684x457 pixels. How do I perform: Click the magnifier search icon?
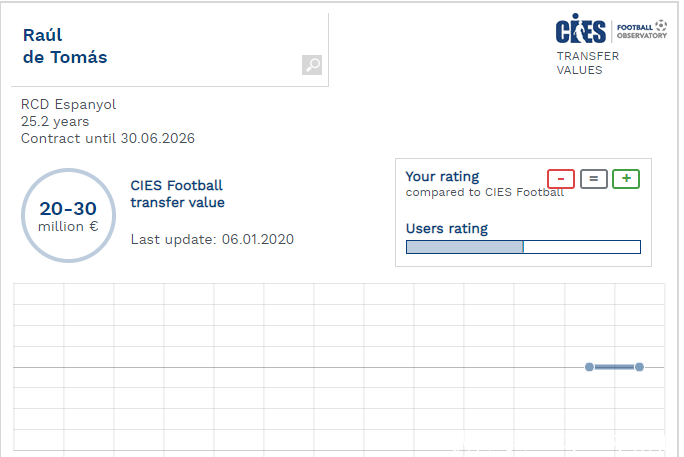312,65
